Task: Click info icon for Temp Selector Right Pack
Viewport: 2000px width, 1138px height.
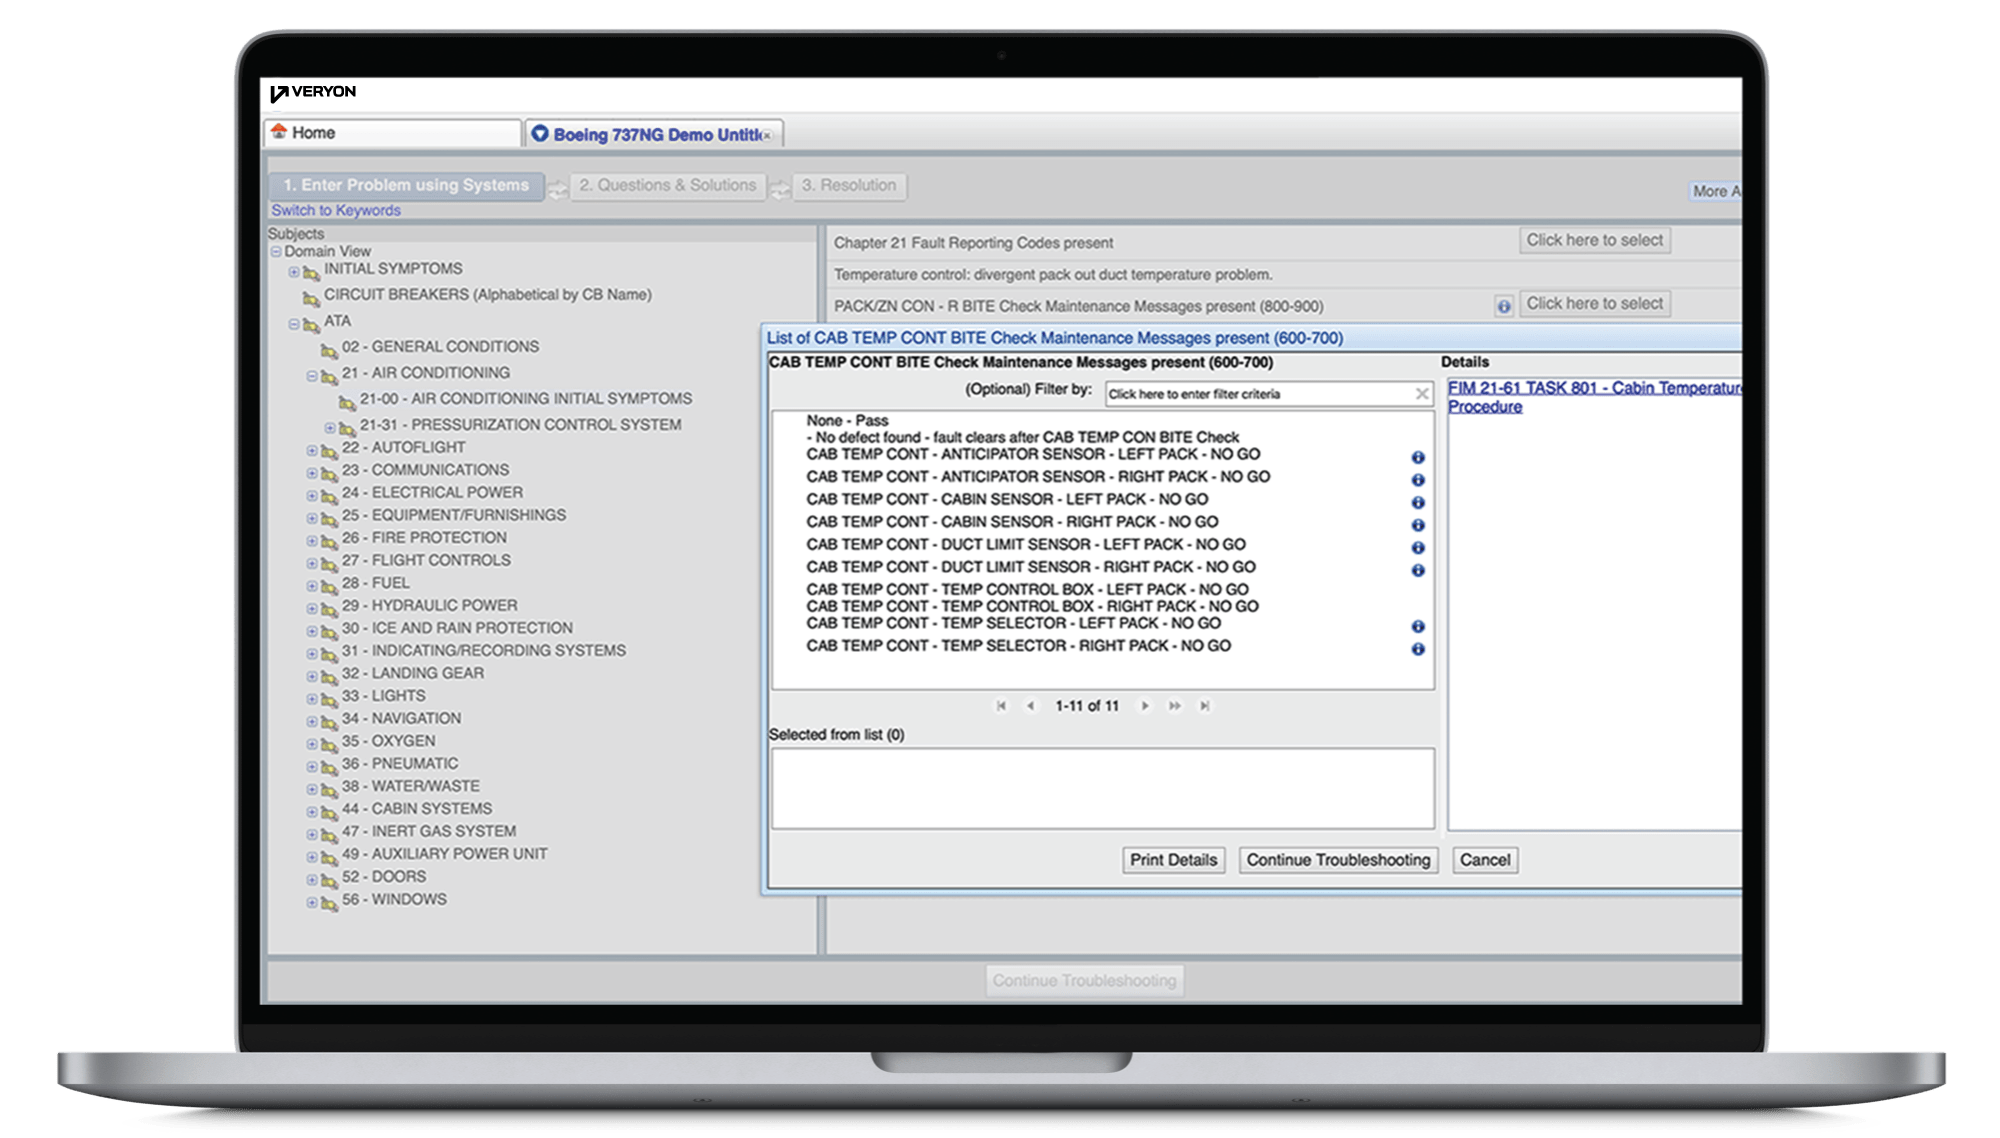Action: point(1417,649)
